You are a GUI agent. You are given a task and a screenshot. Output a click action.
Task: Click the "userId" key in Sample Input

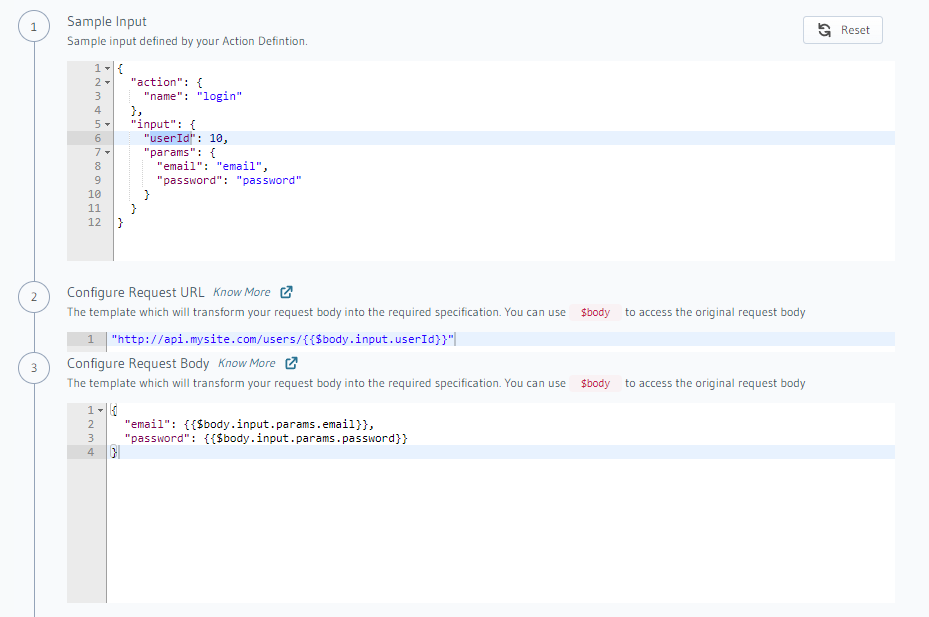point(170,138)
